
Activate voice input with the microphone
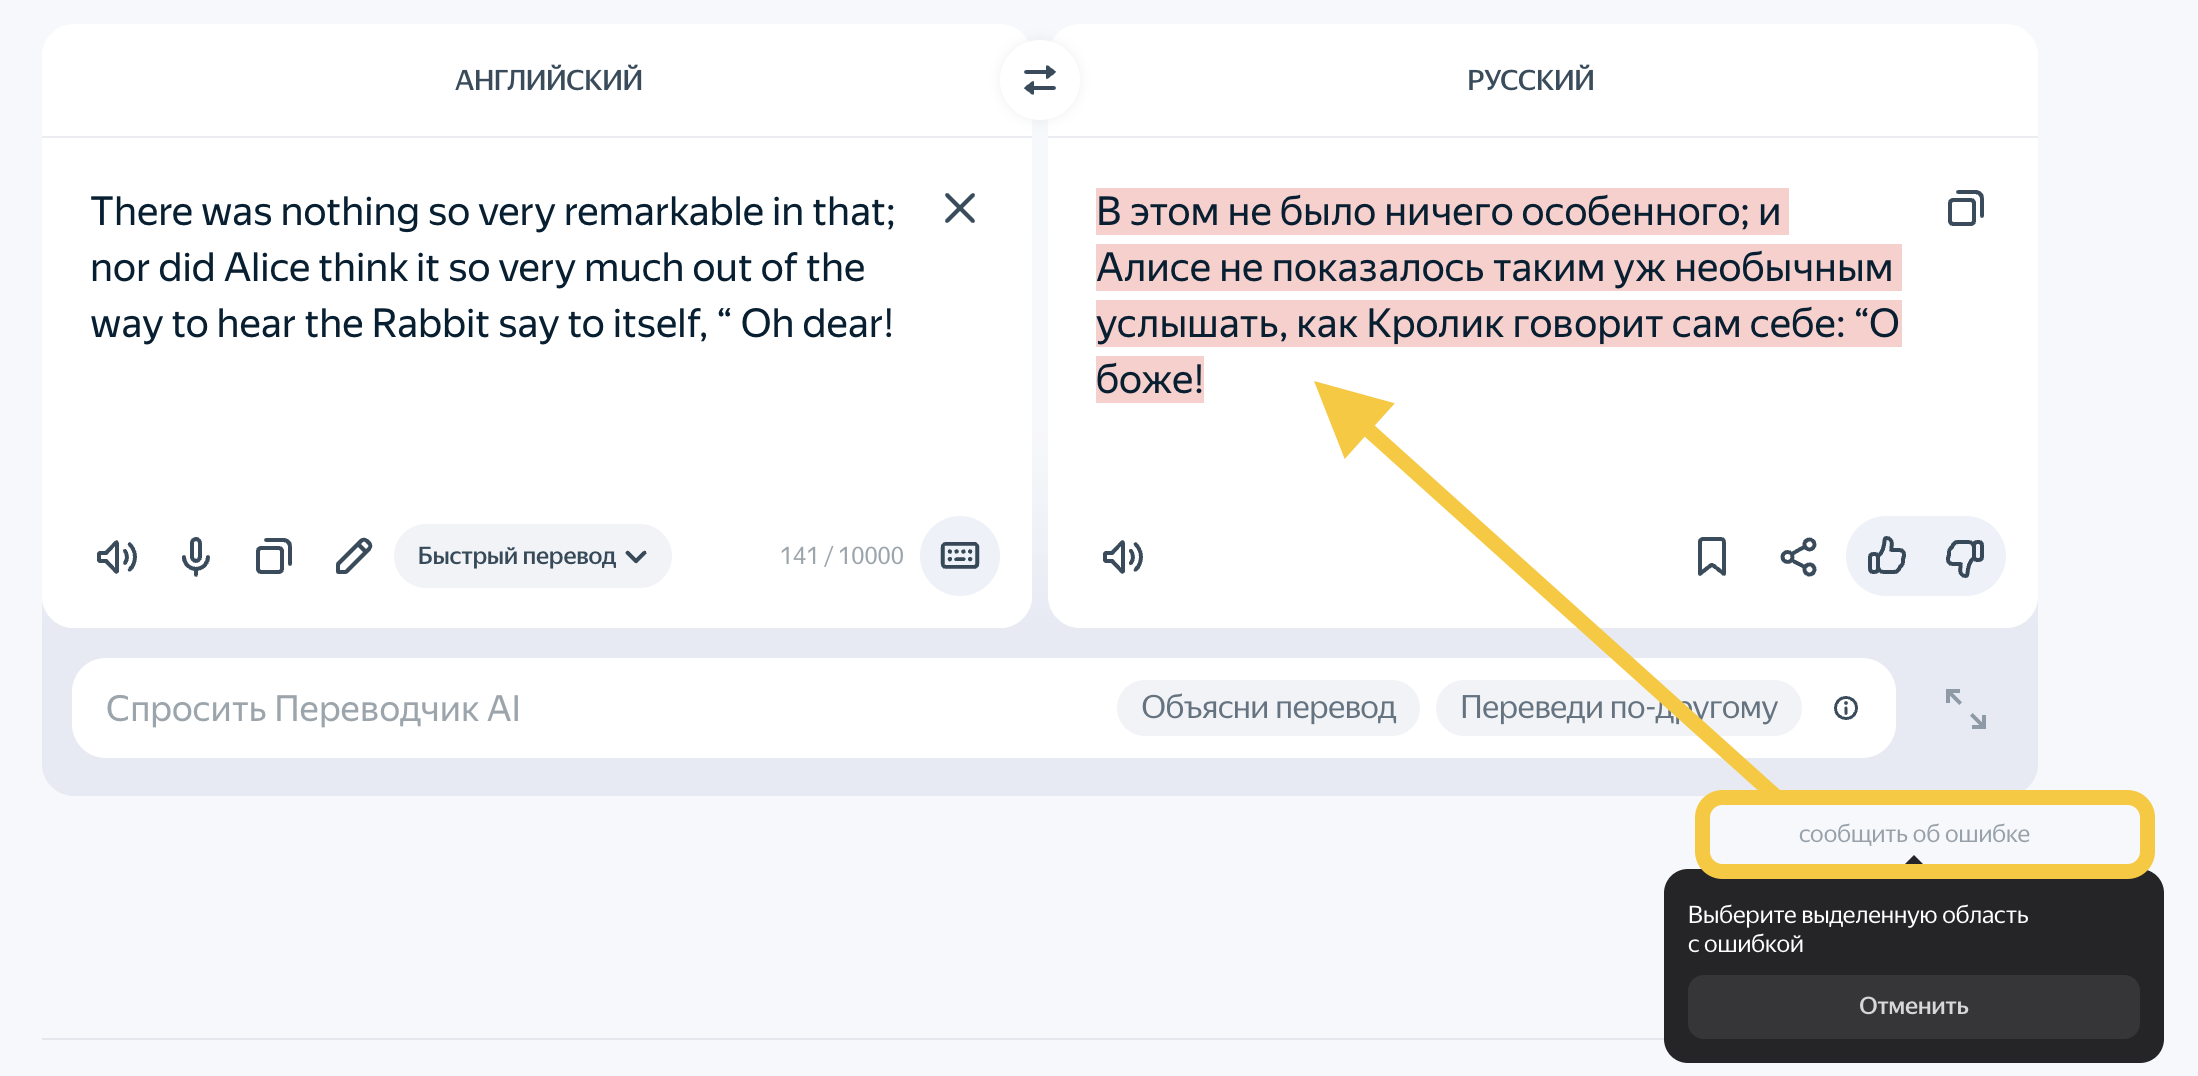point(196,557)
